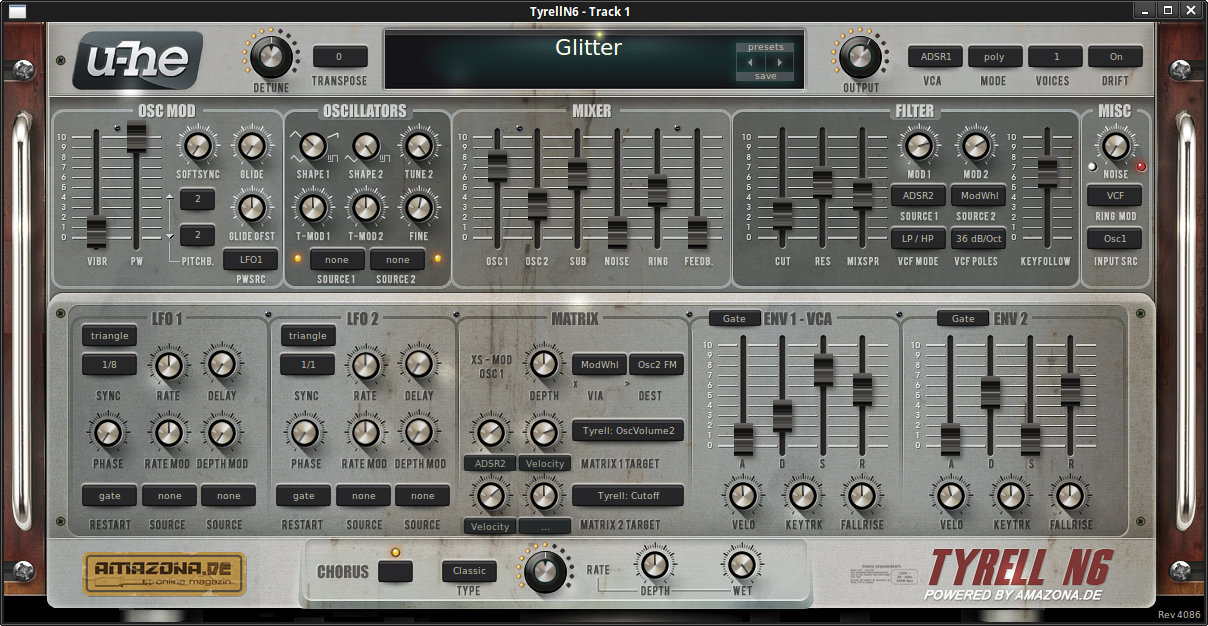The width and height of the screenshot is (1208, 626).
Task: Click the VIBR slider in OSC MOD
Action: tap(96, 231)
